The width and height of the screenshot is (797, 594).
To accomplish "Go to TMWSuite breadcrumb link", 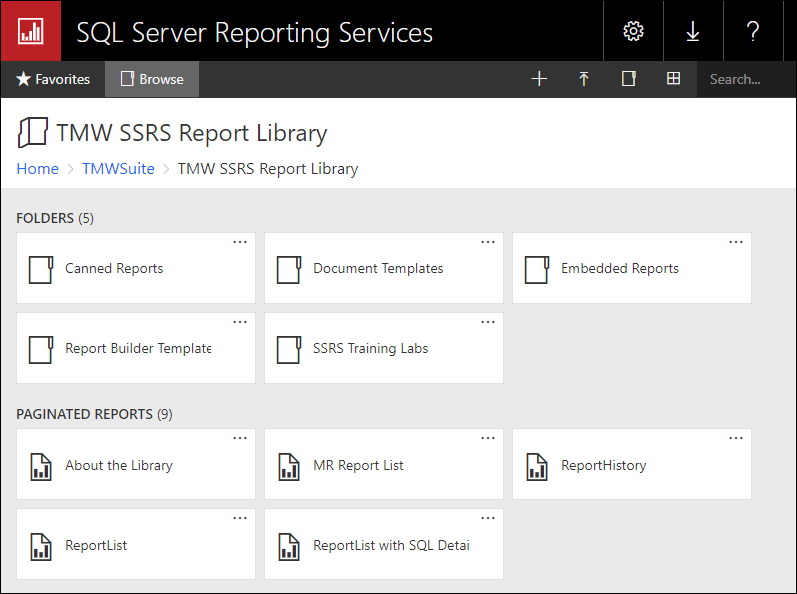I will tap(118, 169).
